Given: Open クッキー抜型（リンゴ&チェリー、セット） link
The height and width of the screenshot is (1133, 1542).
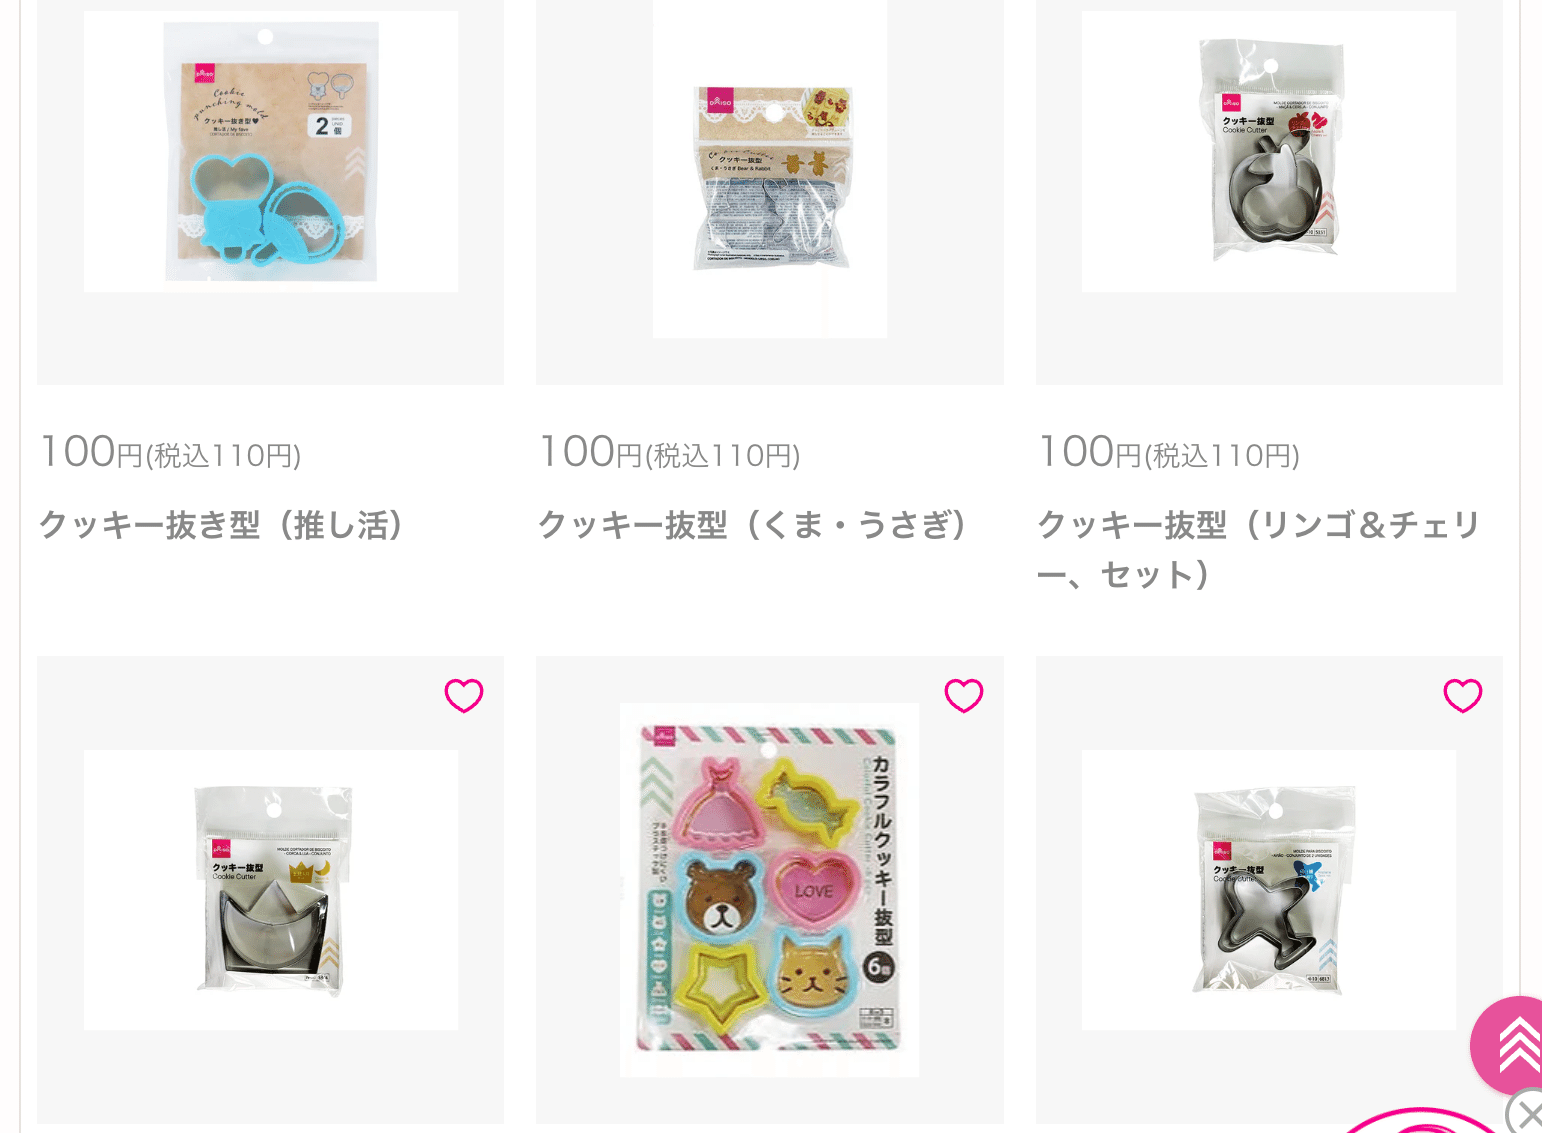Looking at the screenshot, I should pyautogui.click(x=1258, y=549).
